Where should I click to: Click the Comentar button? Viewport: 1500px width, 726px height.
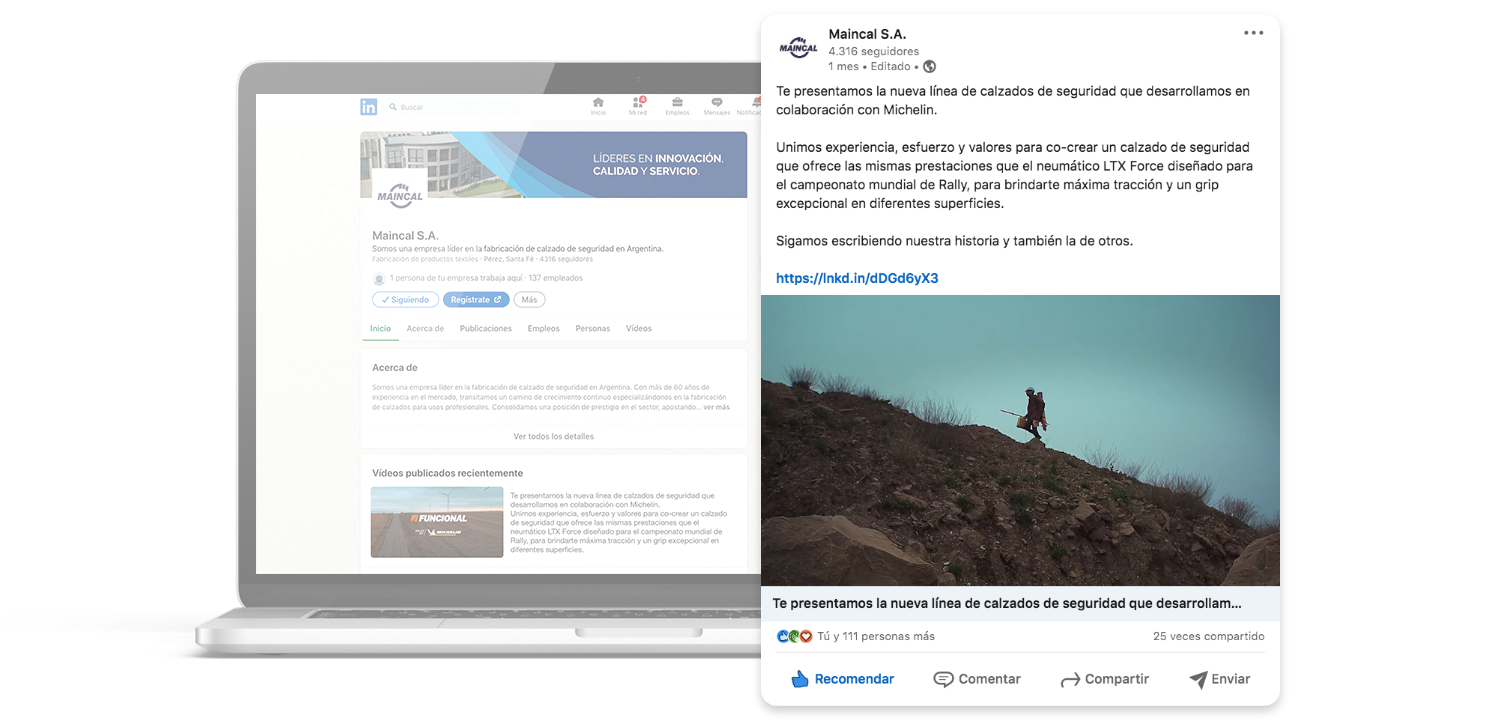coord(977,679)
